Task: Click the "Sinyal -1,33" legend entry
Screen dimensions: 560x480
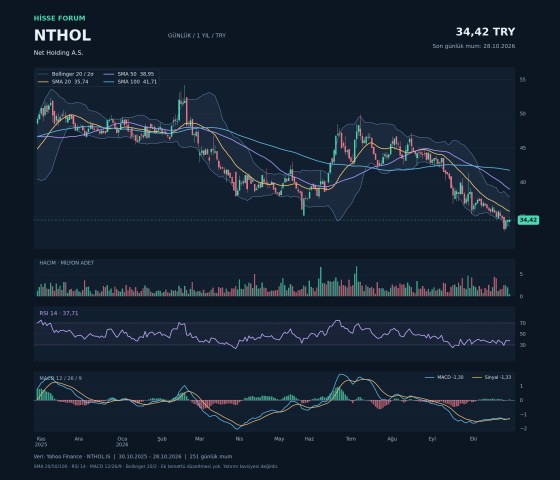Action: pyautogui.click(x=491, y=378)
